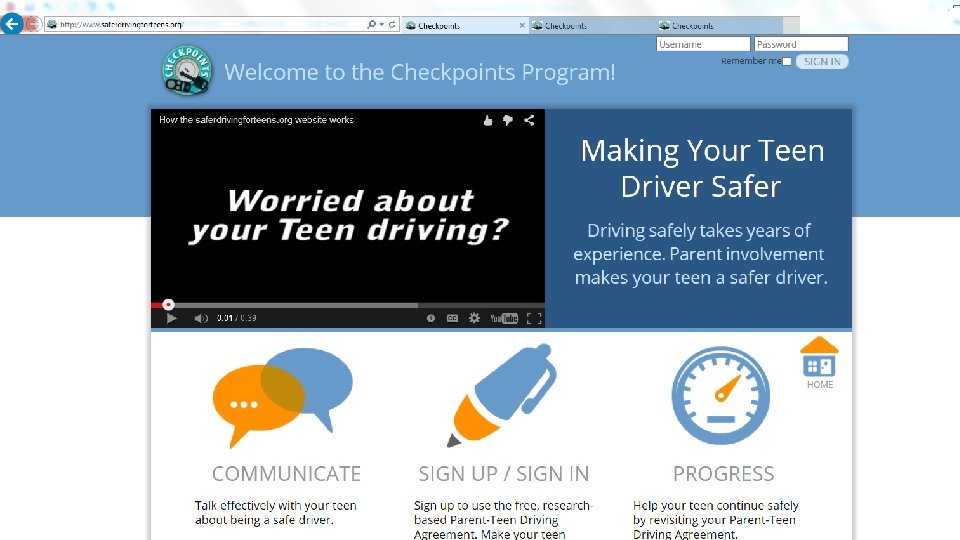
Task: Switch to the third Checkpoints tab
Action: pos(718,26)
